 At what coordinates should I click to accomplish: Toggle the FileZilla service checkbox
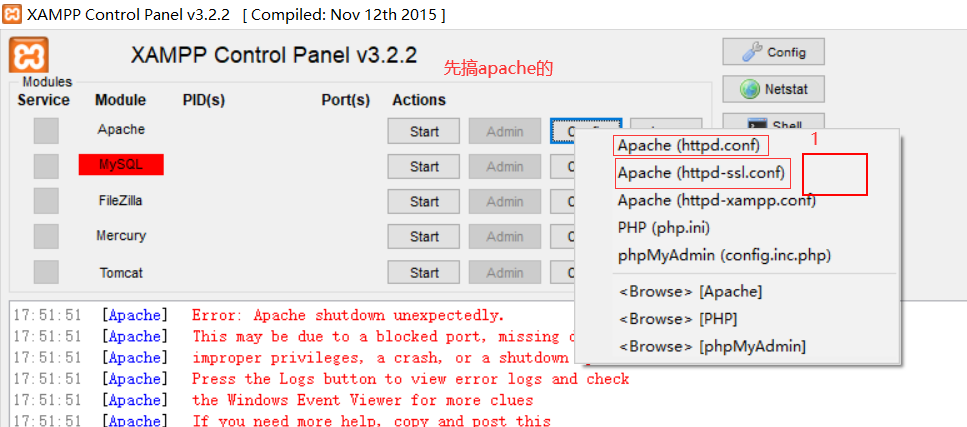(x=46, y=201)
